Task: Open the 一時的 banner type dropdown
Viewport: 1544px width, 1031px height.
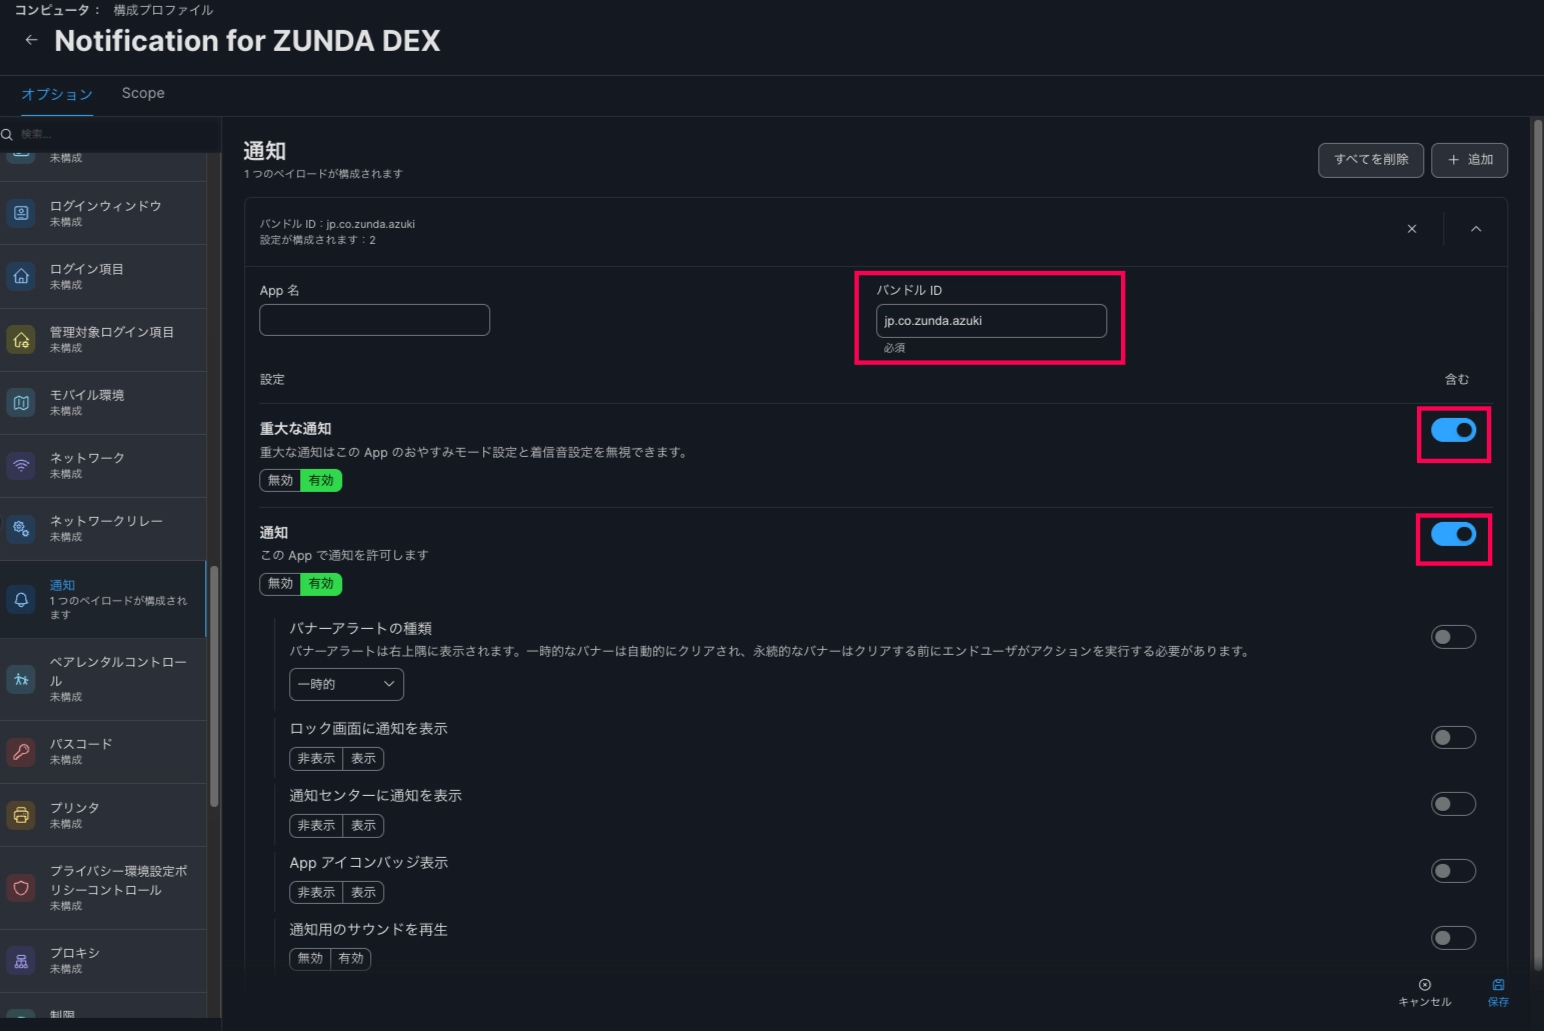Action: coord(346,684)
